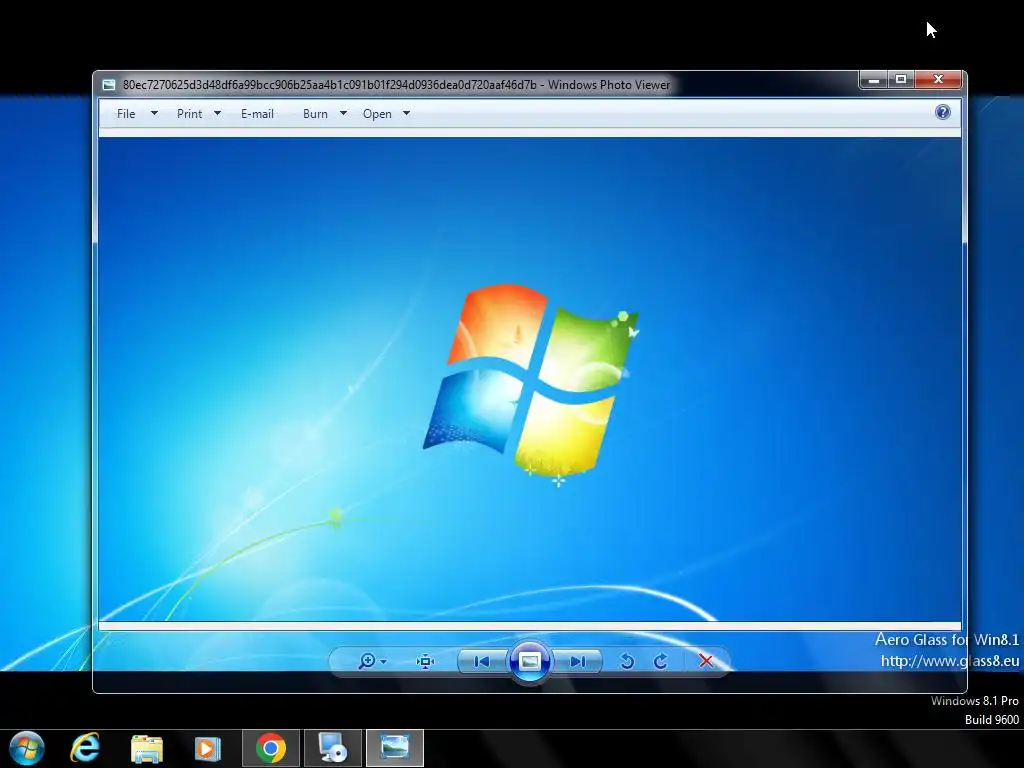Open the Start orb menu
Screen dimensions: 1024x768
coord(27,748)
